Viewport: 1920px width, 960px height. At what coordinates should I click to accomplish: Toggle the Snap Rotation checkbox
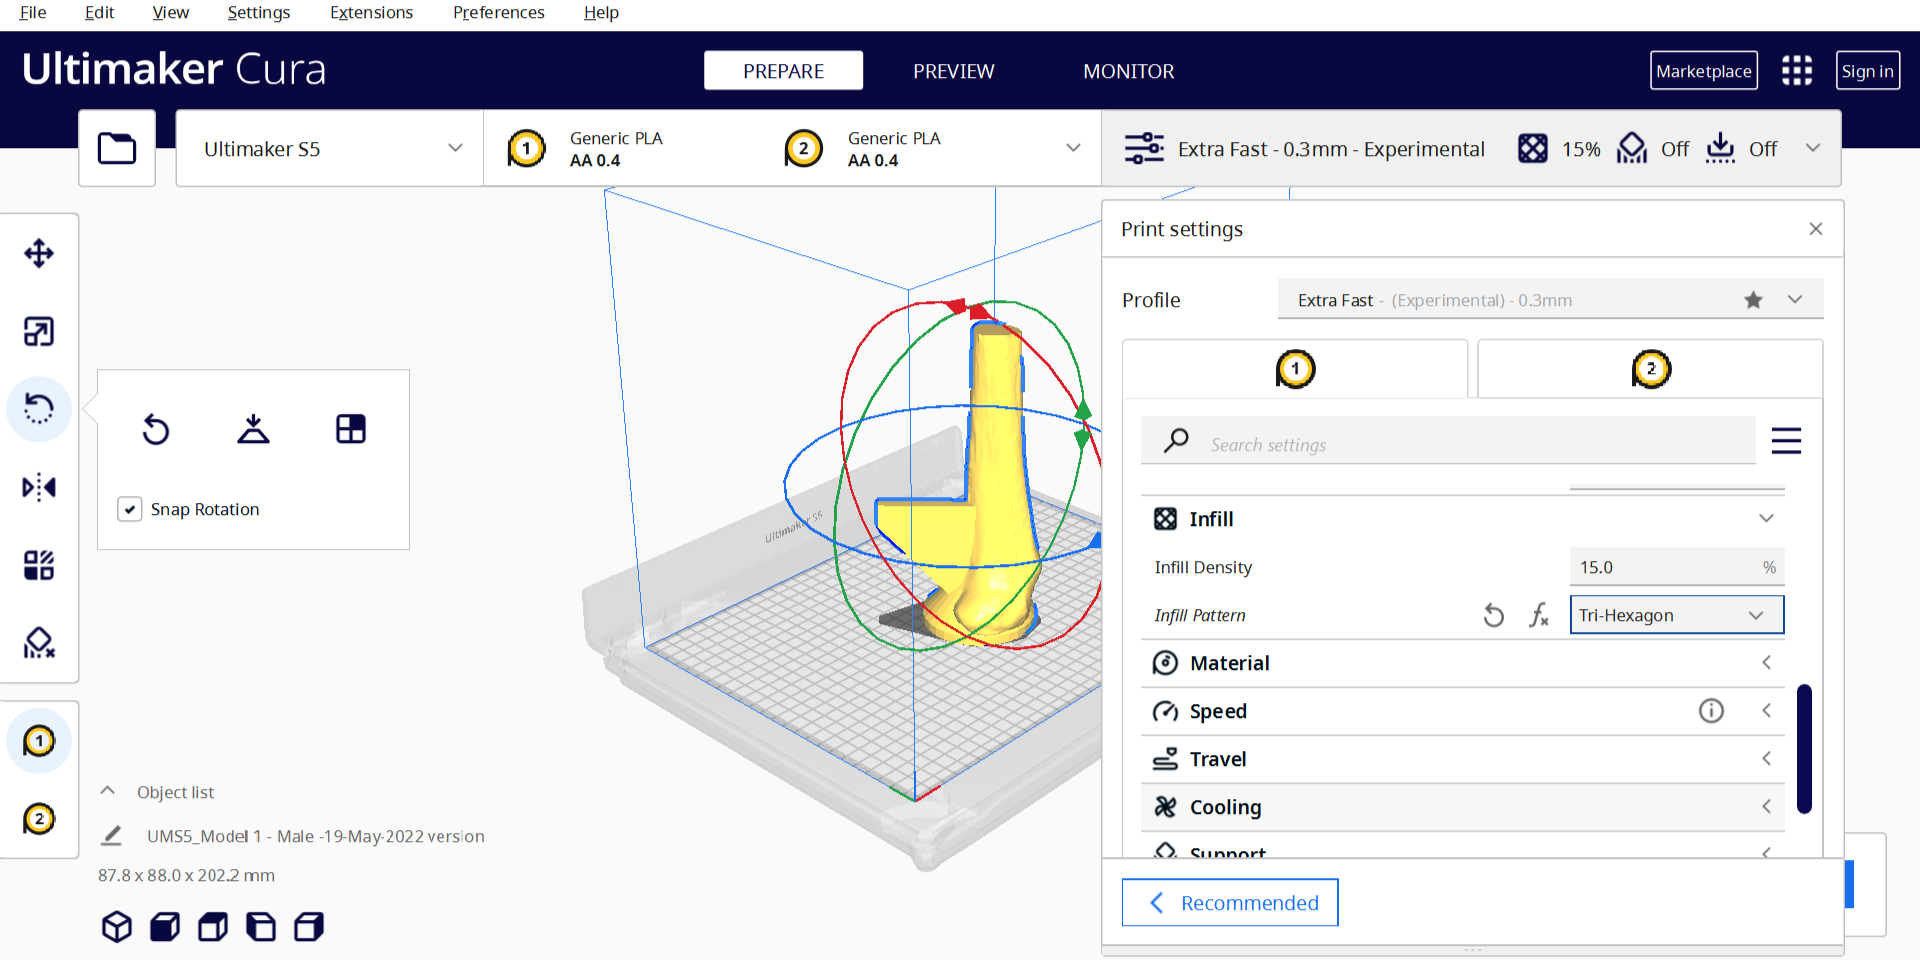point(130,509)
